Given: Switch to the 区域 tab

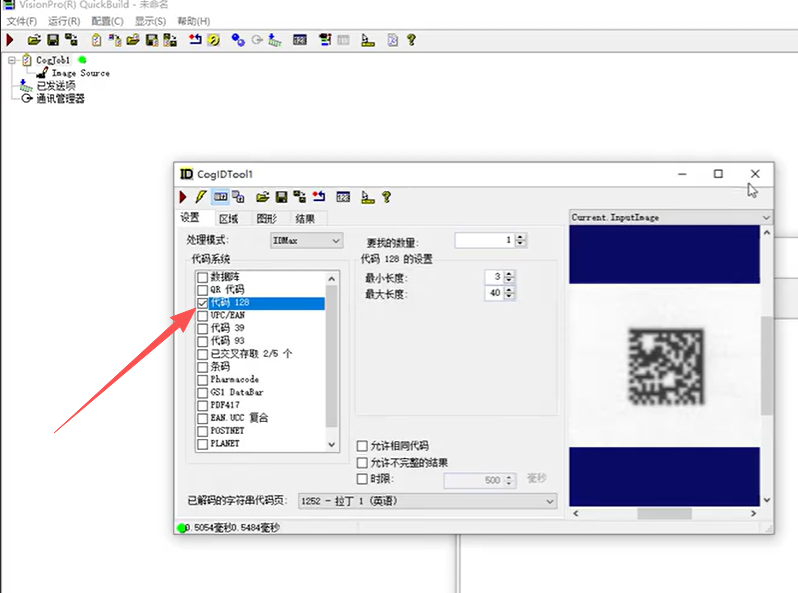Looking at the screenshot, I should coord(229,219).
